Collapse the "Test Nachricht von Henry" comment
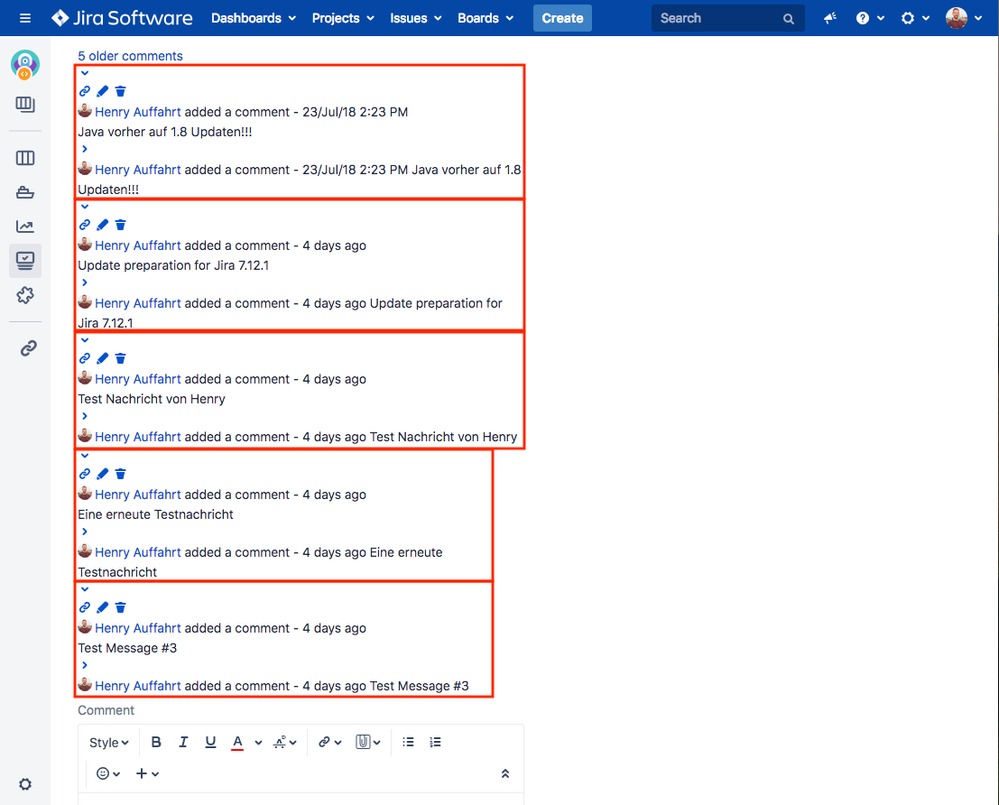 coord(85,342)
